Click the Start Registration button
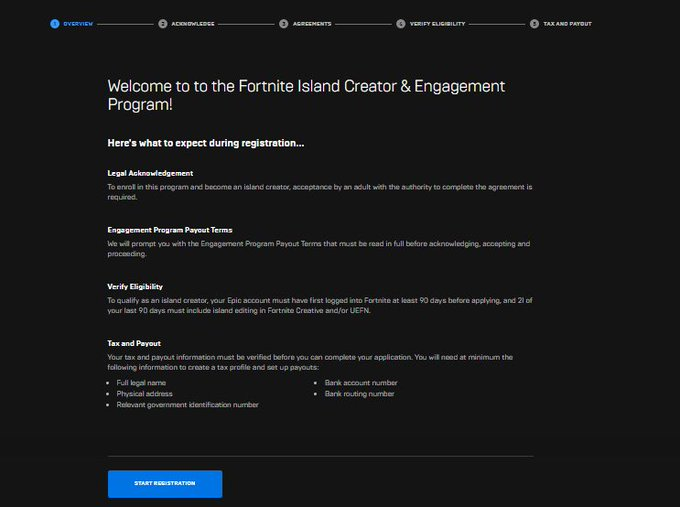The height and width of the screenshot is (507, 680). [165, 484]
